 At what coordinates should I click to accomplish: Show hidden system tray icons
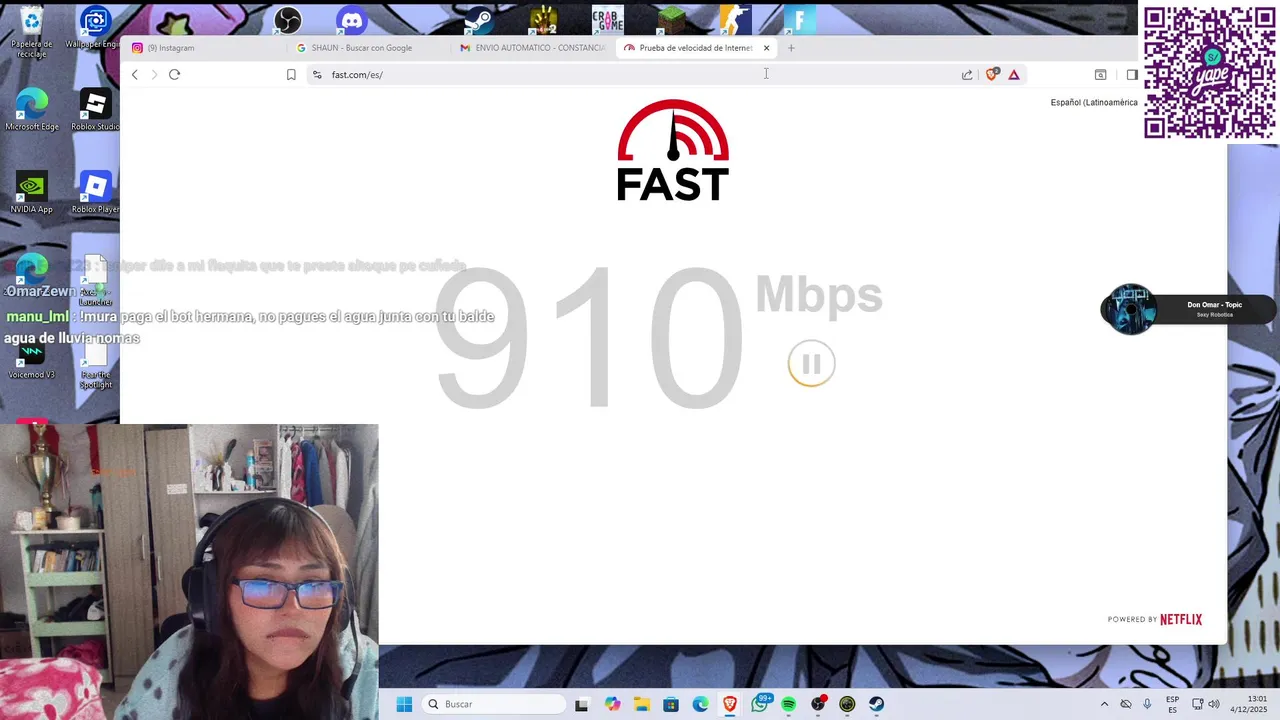pyautogui.click(x=1104, y=704)
